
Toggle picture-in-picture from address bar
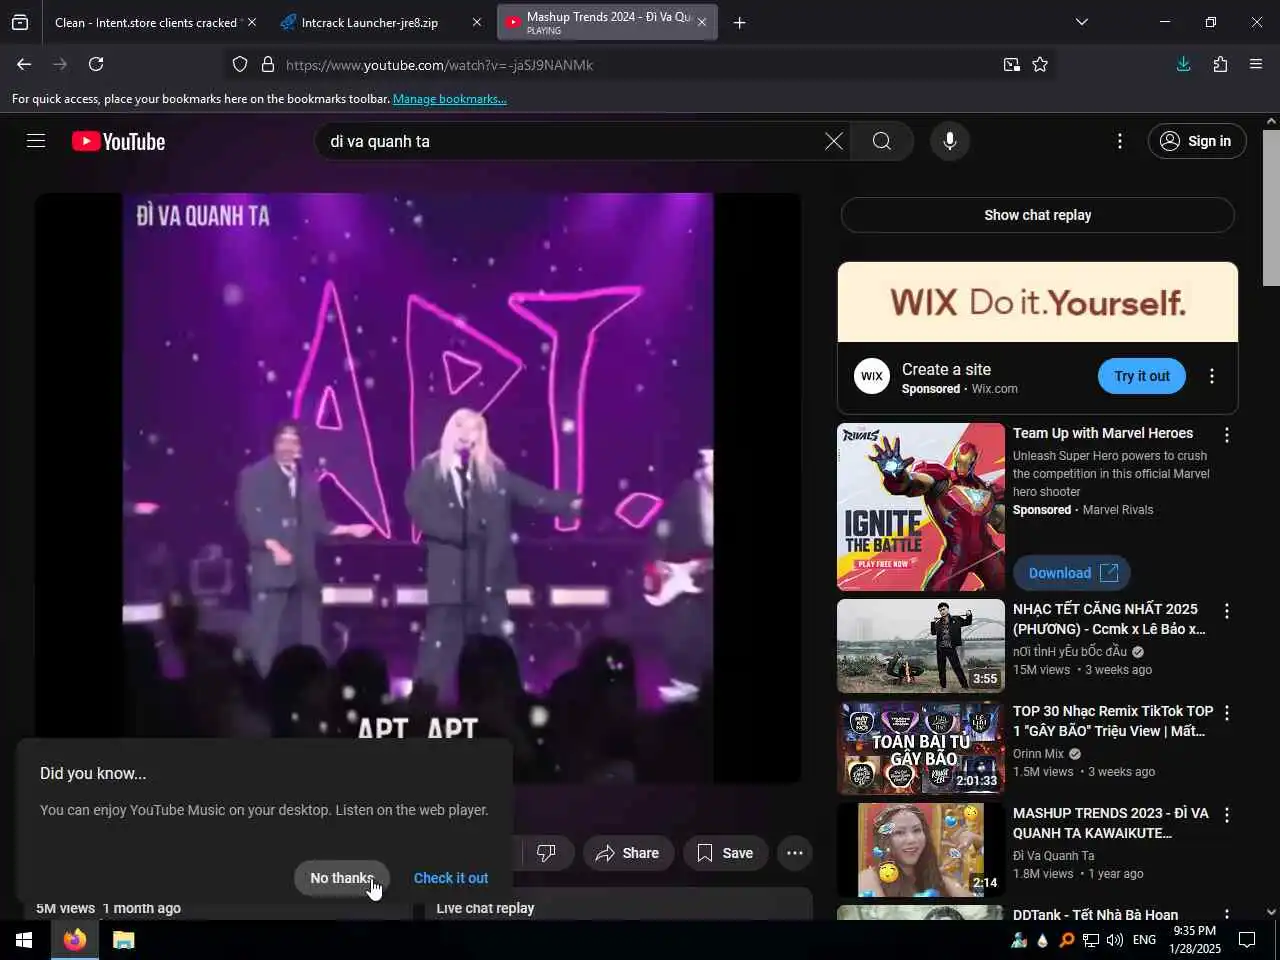click(1012, 64)
